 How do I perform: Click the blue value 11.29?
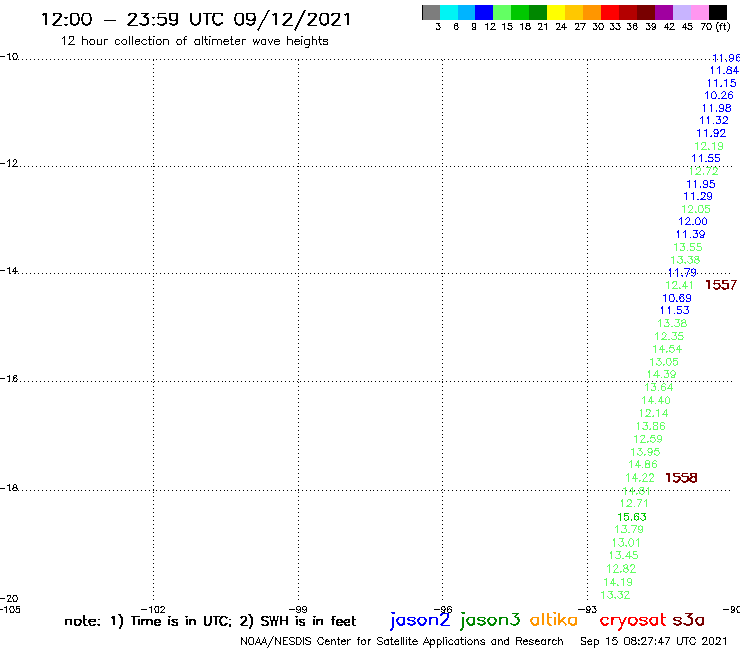[698, 196]
